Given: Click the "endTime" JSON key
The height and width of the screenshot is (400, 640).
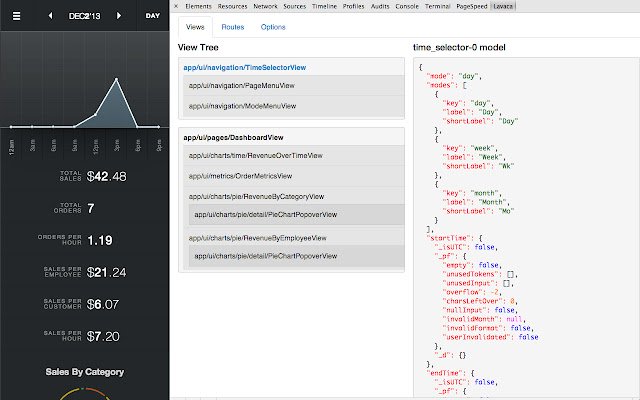Looking at the screenshot, I should [x=446, y=373].
